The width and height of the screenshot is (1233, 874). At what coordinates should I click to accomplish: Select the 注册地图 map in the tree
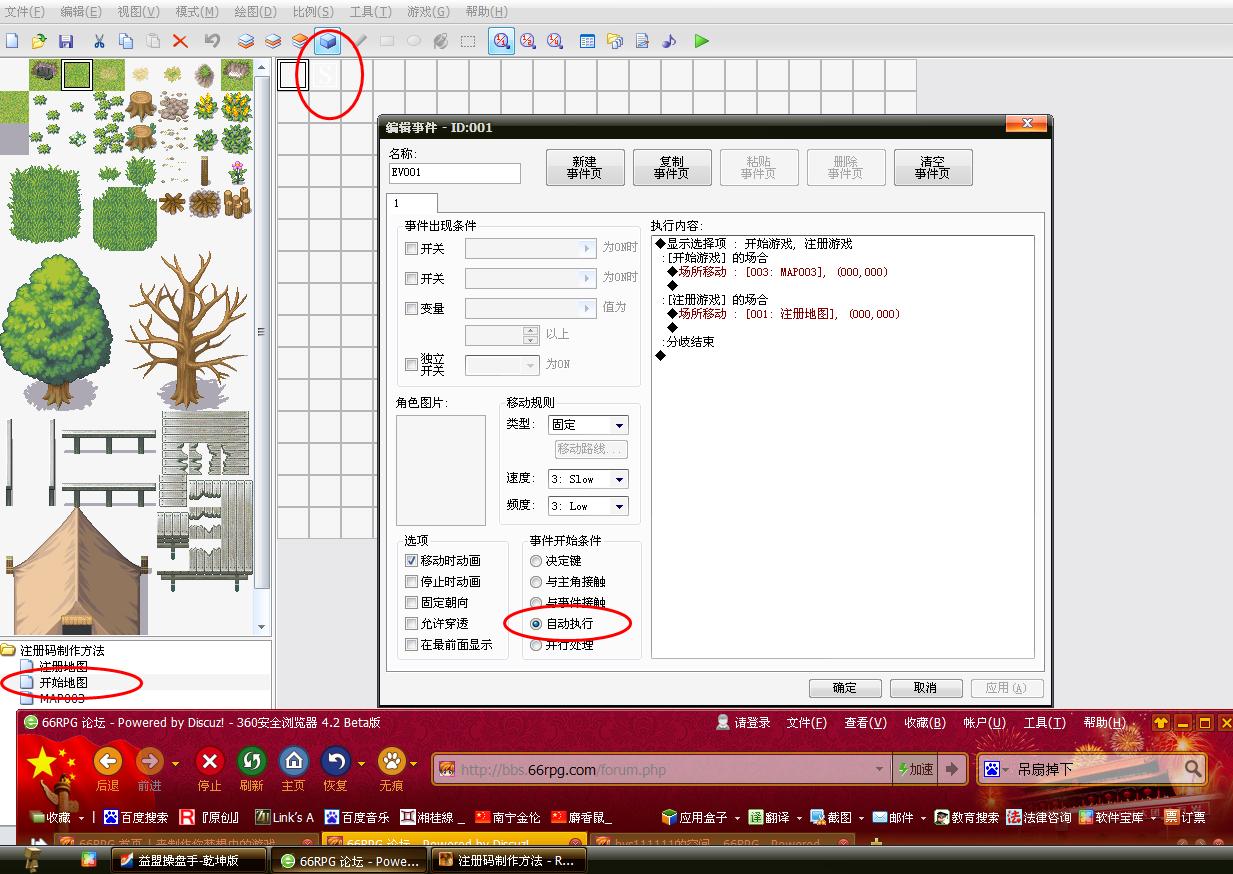pos(63,666)
